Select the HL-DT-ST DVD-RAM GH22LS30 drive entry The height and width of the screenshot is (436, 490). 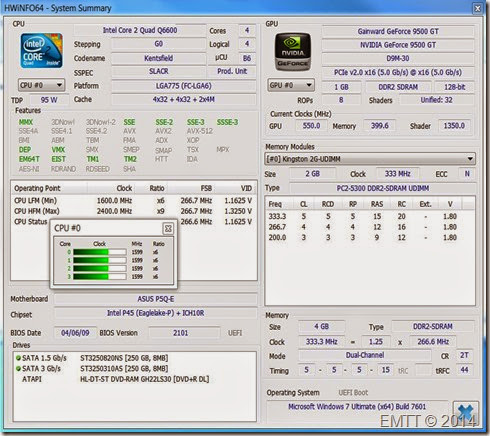click(x=144, y=379)
